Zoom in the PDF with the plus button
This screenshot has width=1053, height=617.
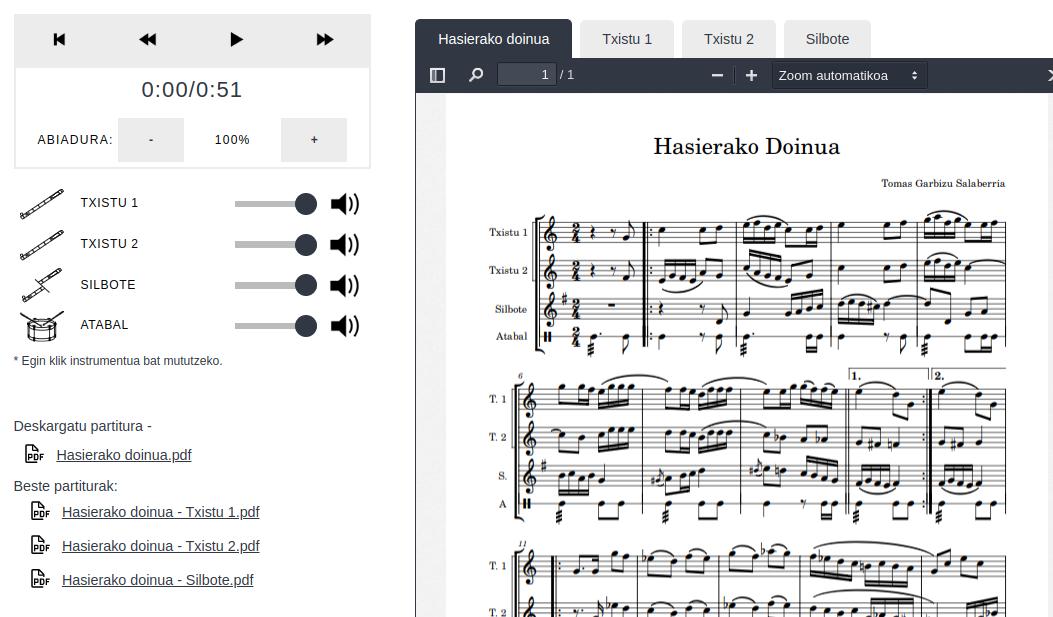pos(751,75)
